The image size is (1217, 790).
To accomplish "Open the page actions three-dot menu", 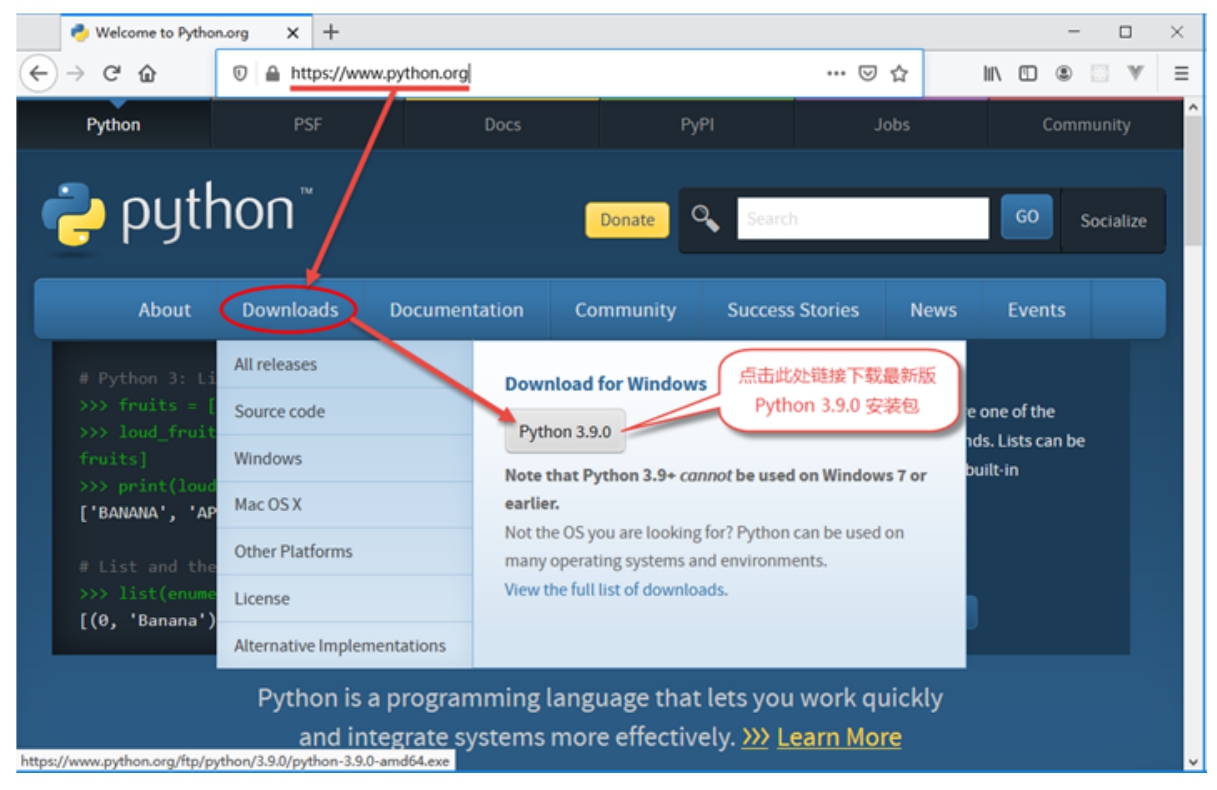I will coord(836,73).
